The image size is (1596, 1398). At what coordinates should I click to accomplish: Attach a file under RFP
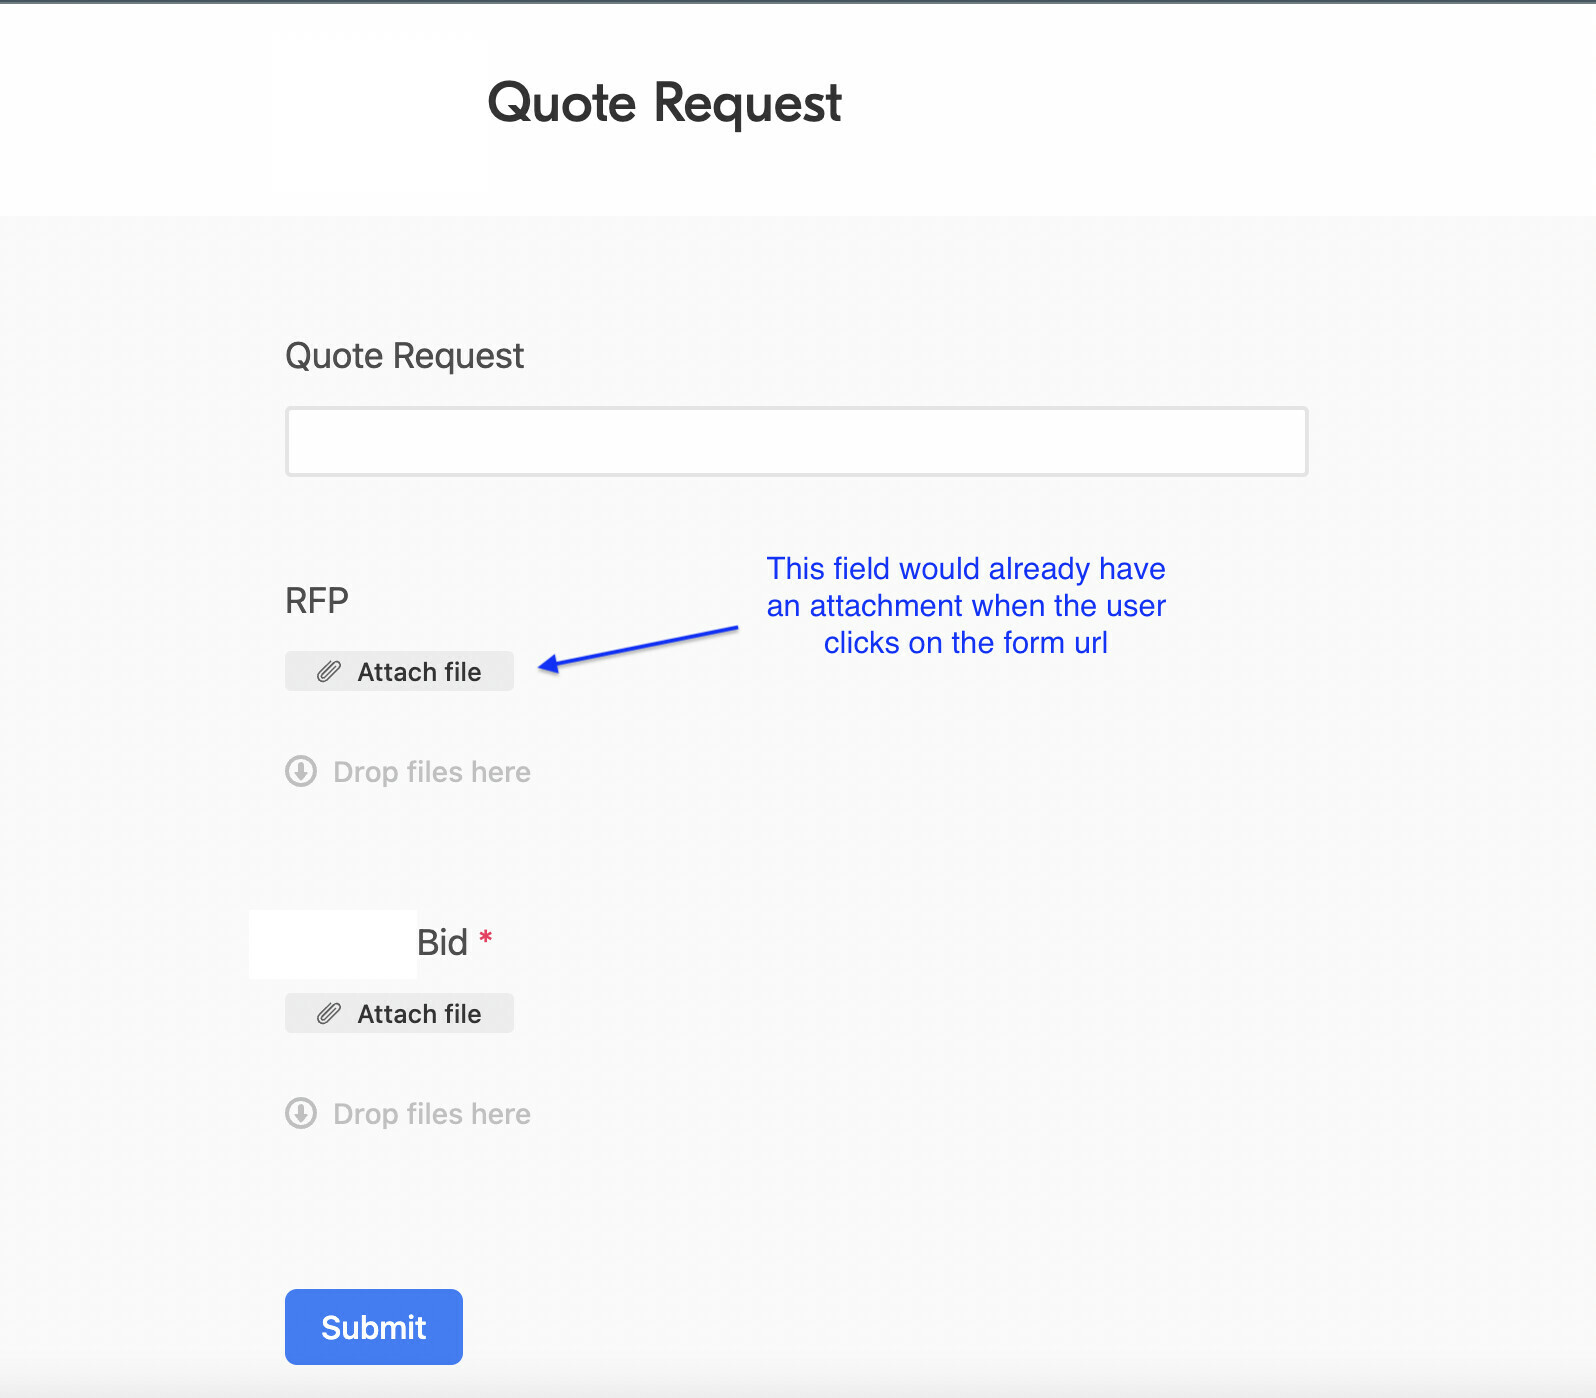tap(399, 671)
